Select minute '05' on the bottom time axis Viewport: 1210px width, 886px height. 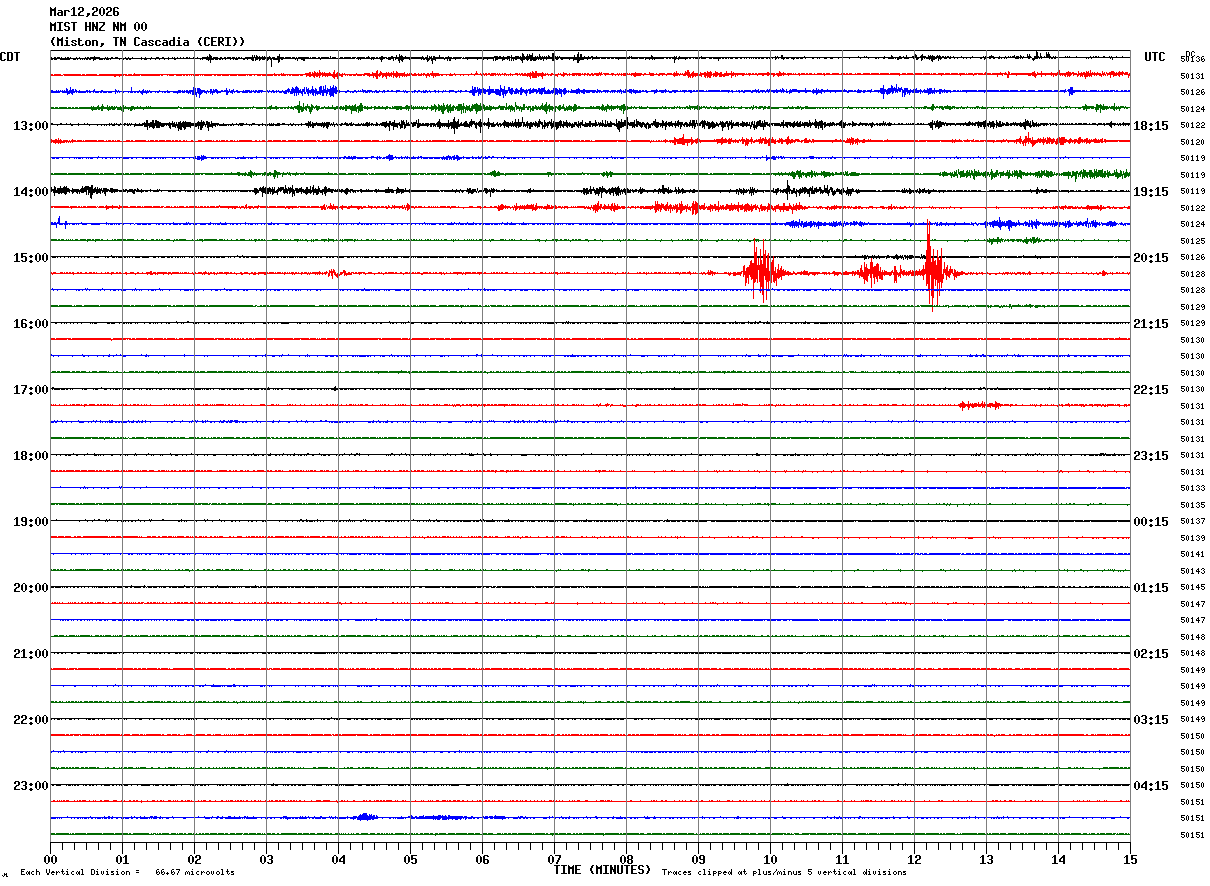[x=410, y=859]
